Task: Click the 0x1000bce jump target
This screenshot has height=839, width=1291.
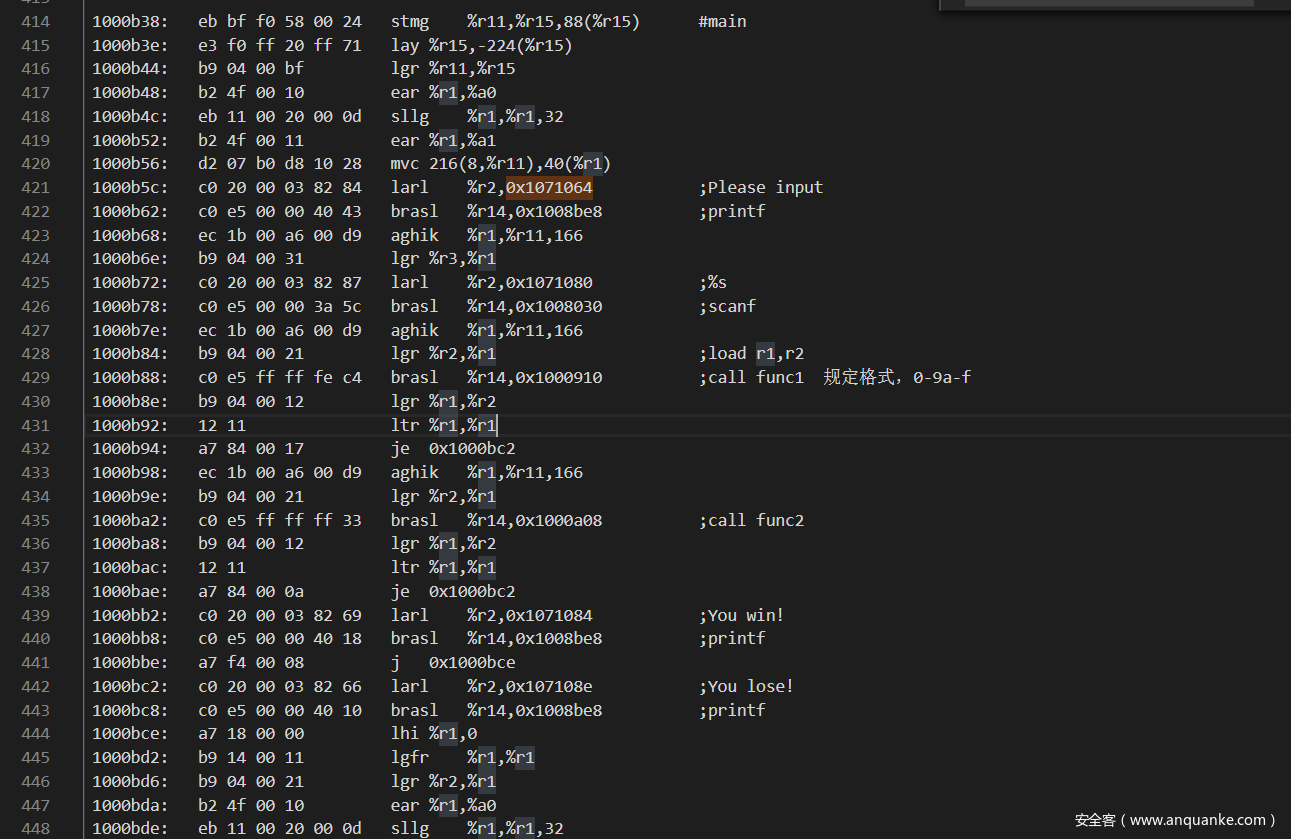Action: pyautogui.click(x=472, y=662)
